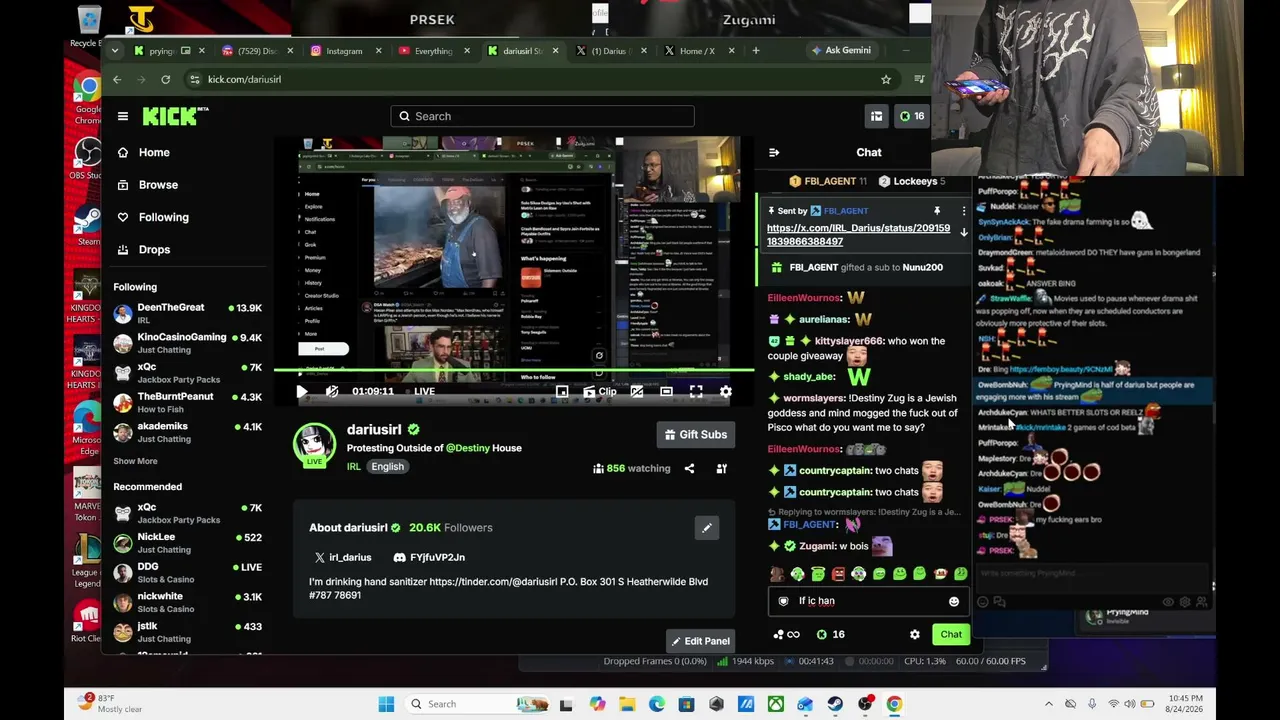
Task: Click the English language tag
Action: click(387, 467)
